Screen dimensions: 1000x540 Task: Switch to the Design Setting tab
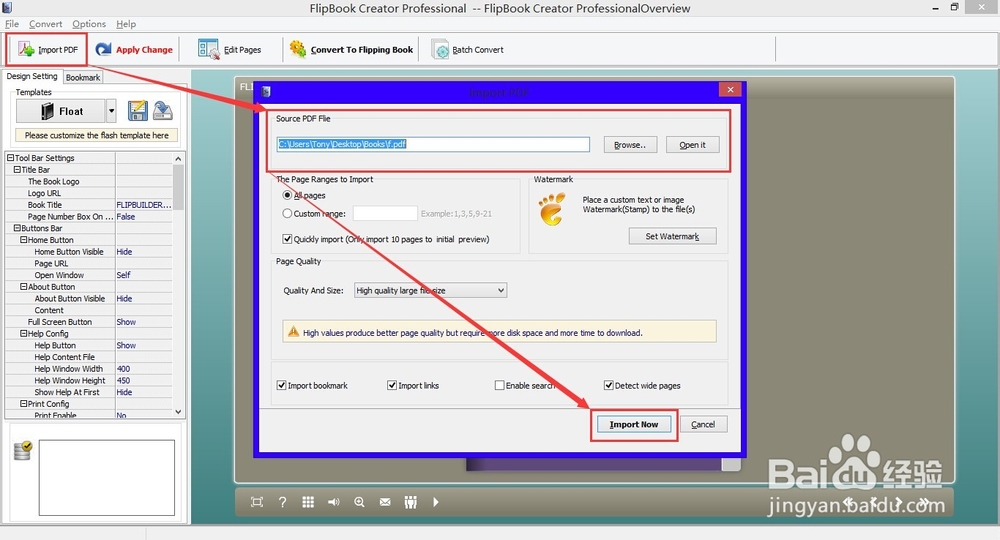[x=32, y=76]
